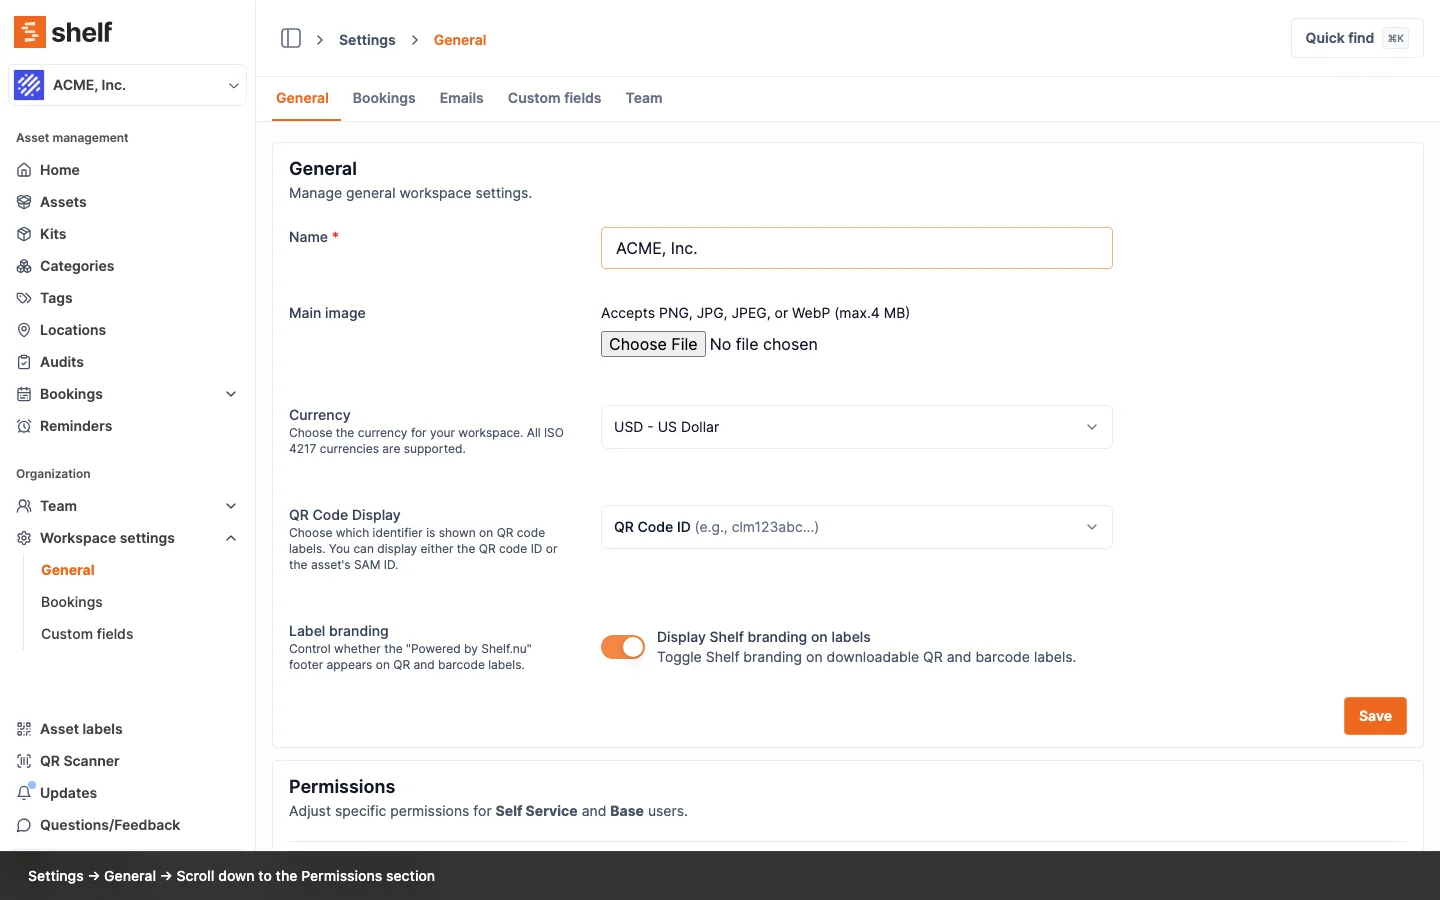Click the Shelf logo
The width and height of the screenshot is (1440, 900).
pos(63,32)
